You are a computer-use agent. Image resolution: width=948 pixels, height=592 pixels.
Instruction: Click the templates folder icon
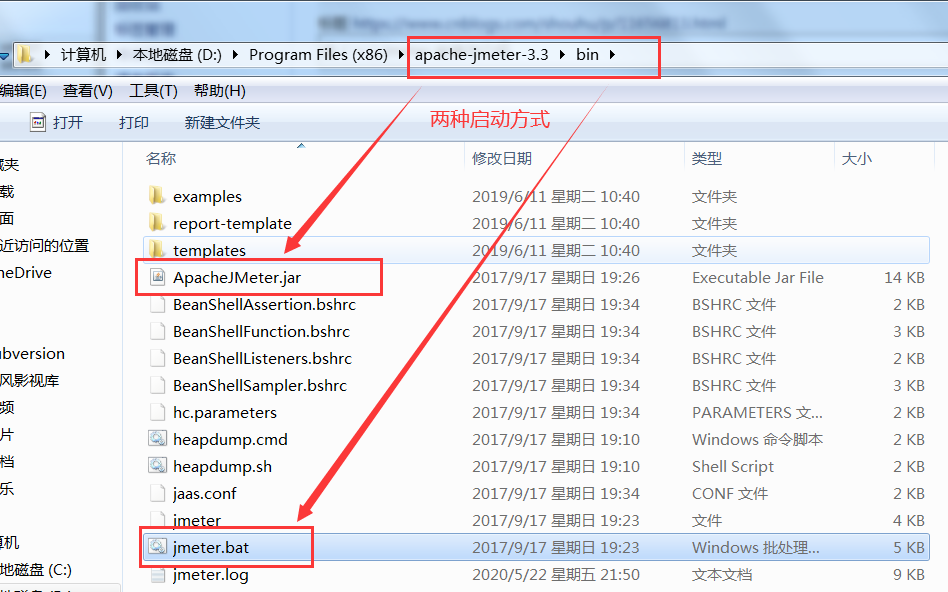point(157,250)
